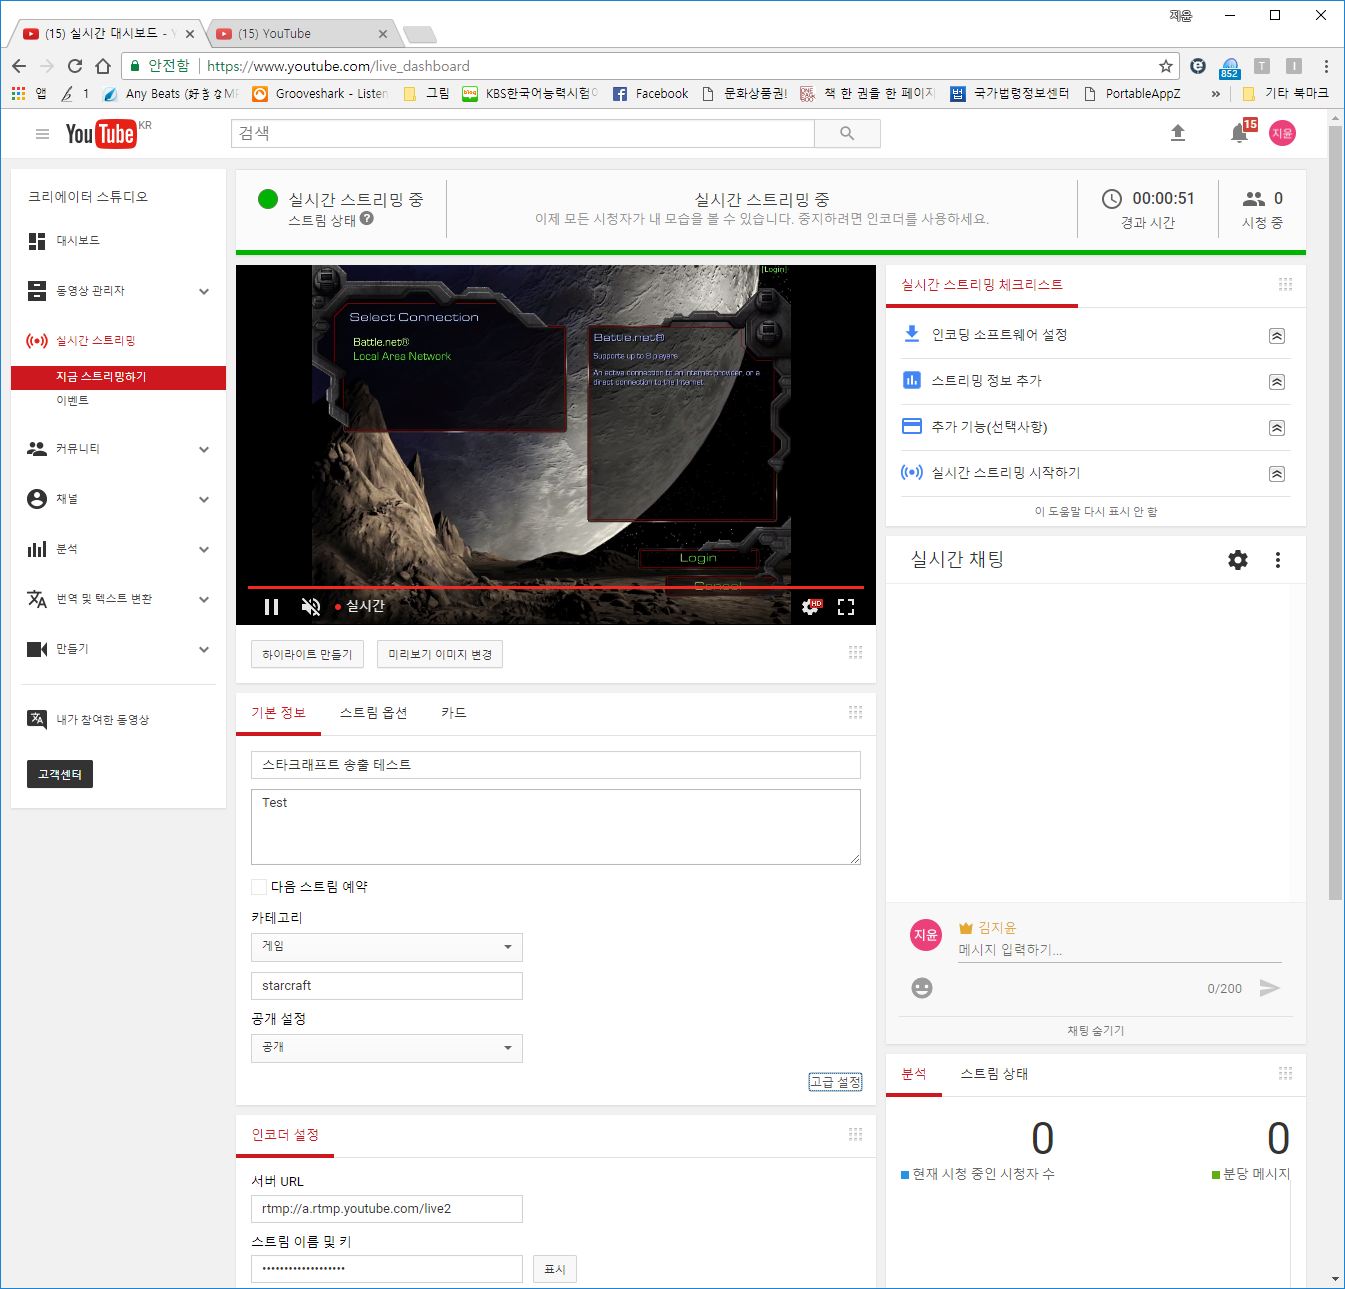Click the extension icon with the 852 badge
Image resolution: width=1345 pixels, height=1289 pixels.
tap(1230, 67)
